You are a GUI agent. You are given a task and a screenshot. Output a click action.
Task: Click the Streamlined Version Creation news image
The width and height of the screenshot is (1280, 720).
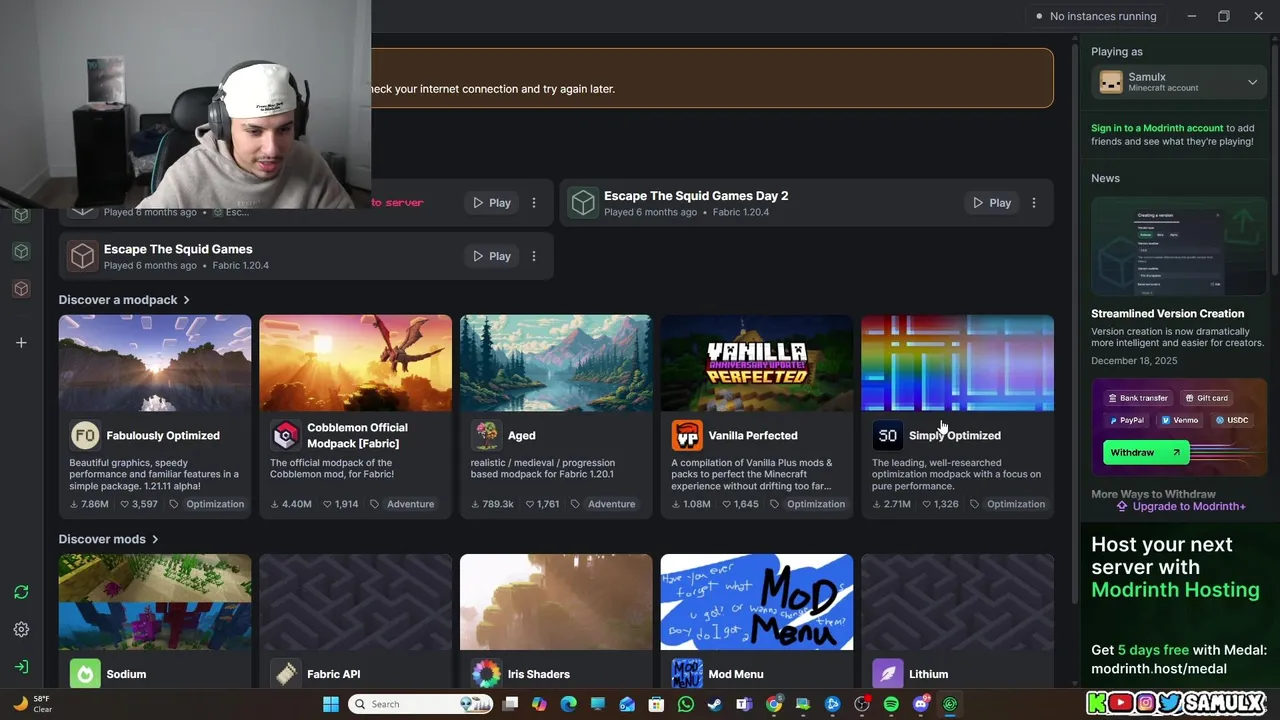[x=1179, y=247]
